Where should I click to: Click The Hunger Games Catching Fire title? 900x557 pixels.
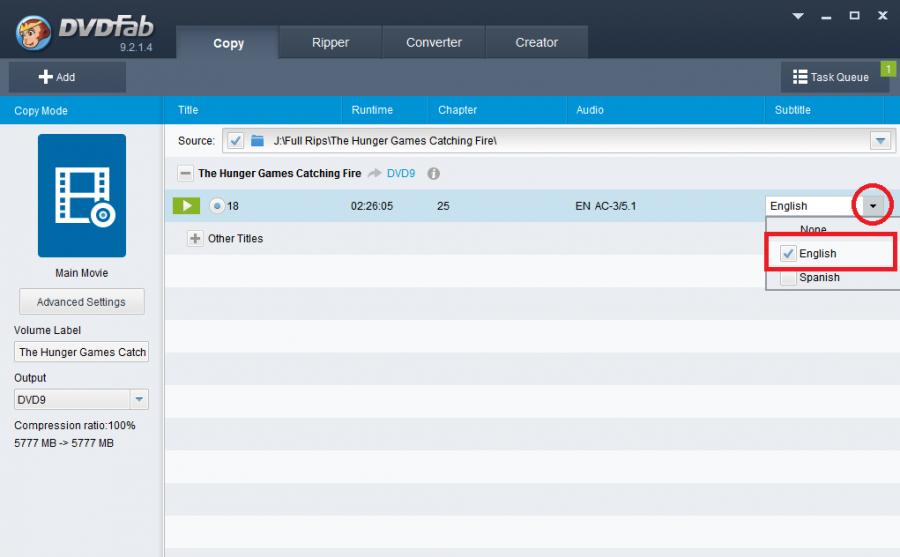click(x=280, y=173)
